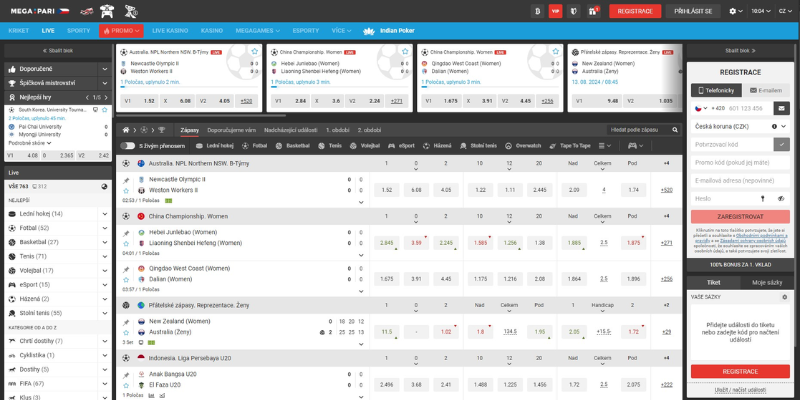Click the Promo kód input field
This screenshot has height=400, width=800.
(x=740, y=163)
